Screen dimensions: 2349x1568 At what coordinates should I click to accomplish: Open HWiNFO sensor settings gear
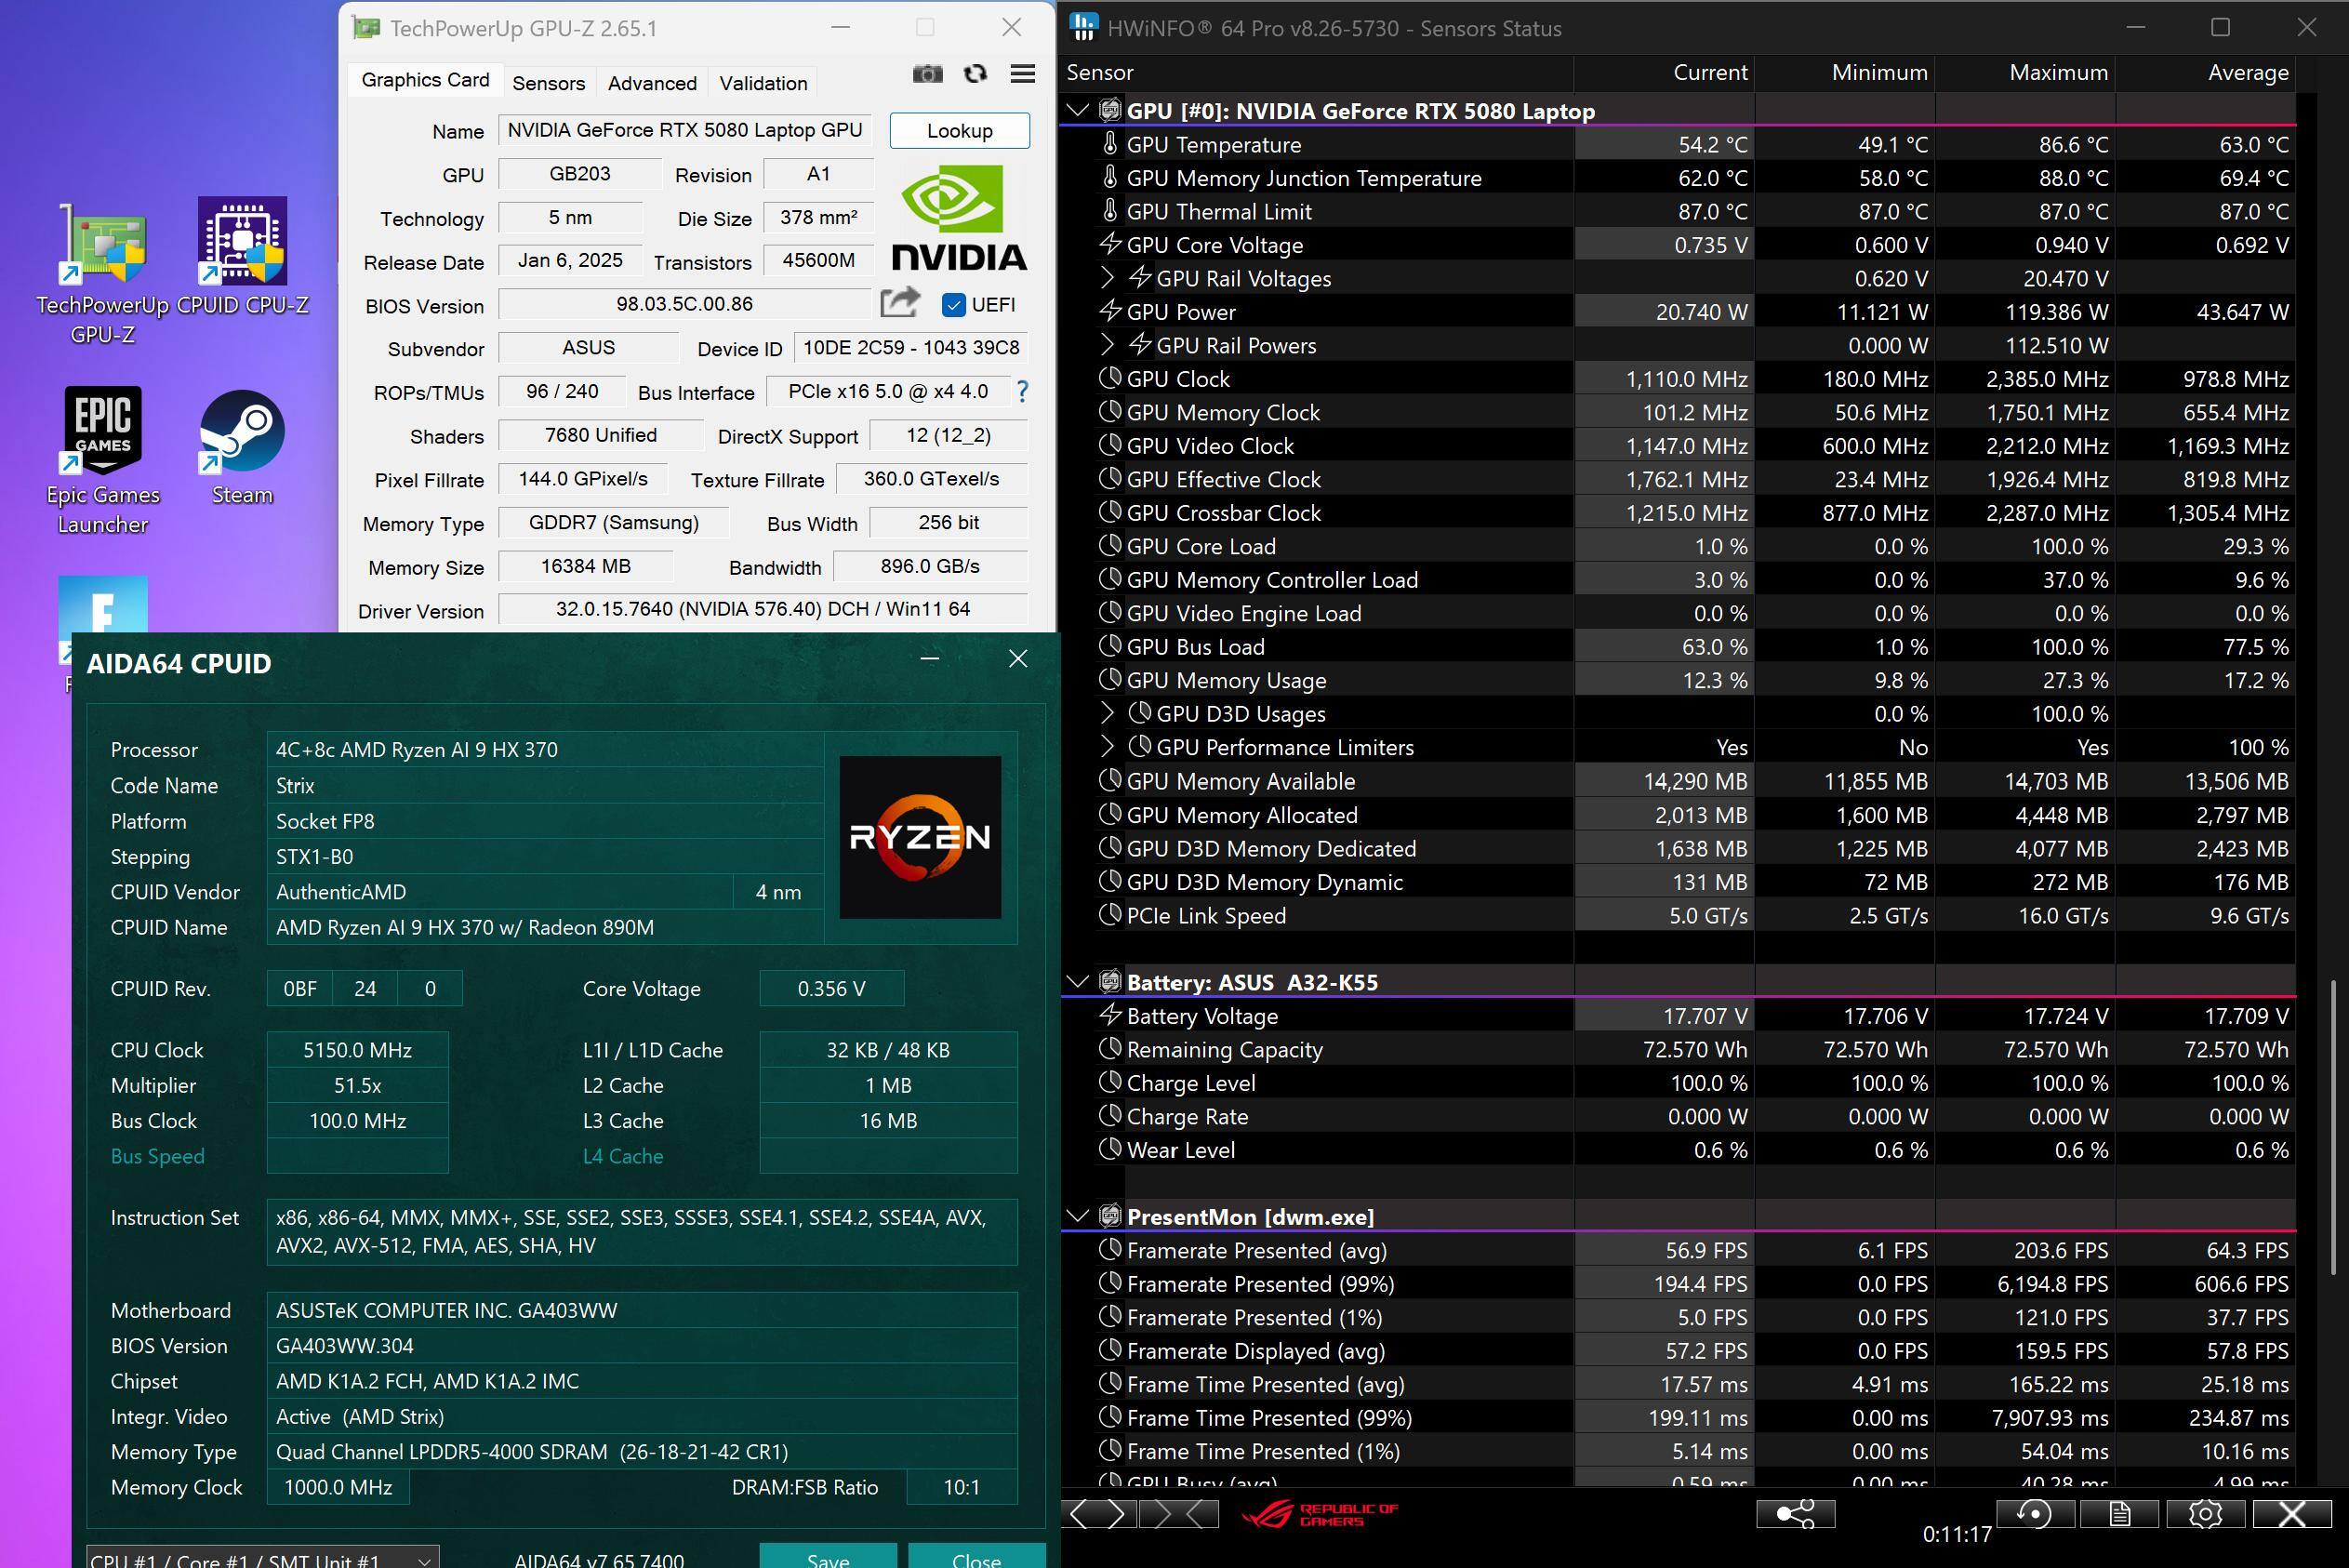click(x=2205, y=1514)
